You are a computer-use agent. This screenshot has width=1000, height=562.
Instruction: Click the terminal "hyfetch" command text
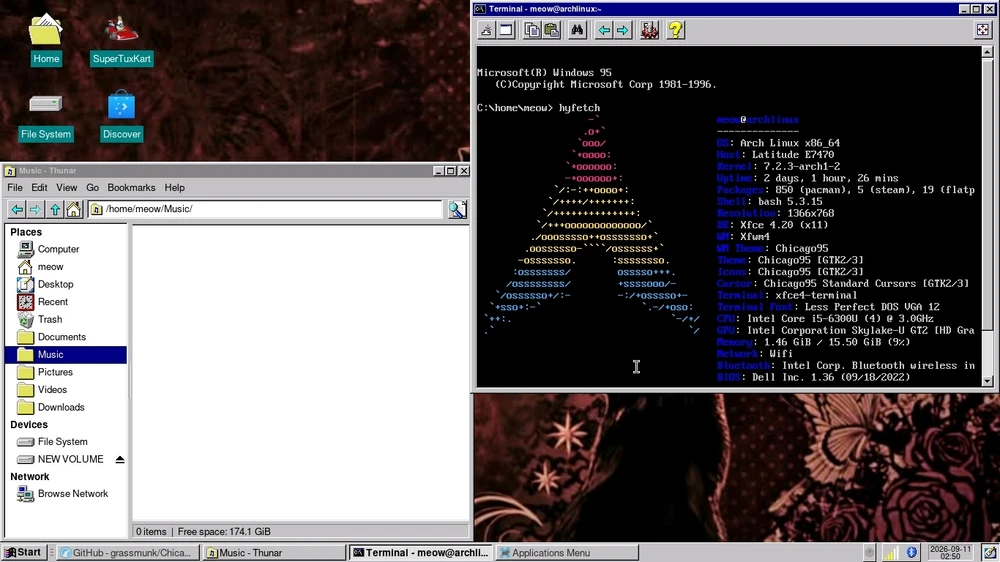click(x=579, y=108)
